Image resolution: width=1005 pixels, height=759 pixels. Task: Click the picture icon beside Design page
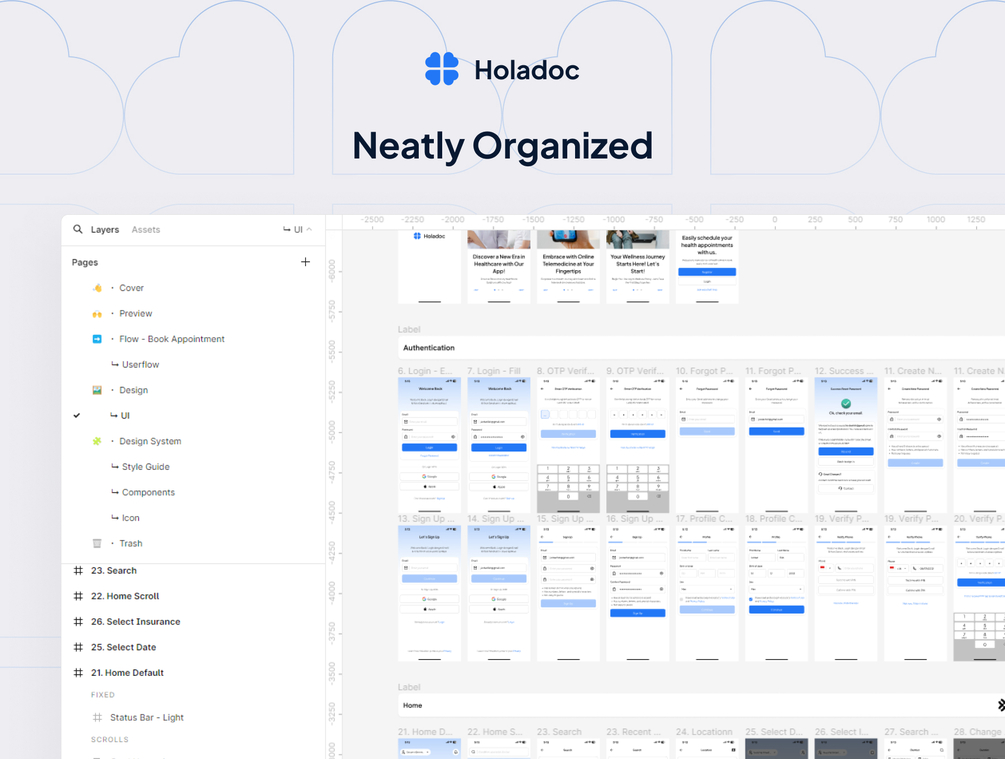(x=97, y=390)
